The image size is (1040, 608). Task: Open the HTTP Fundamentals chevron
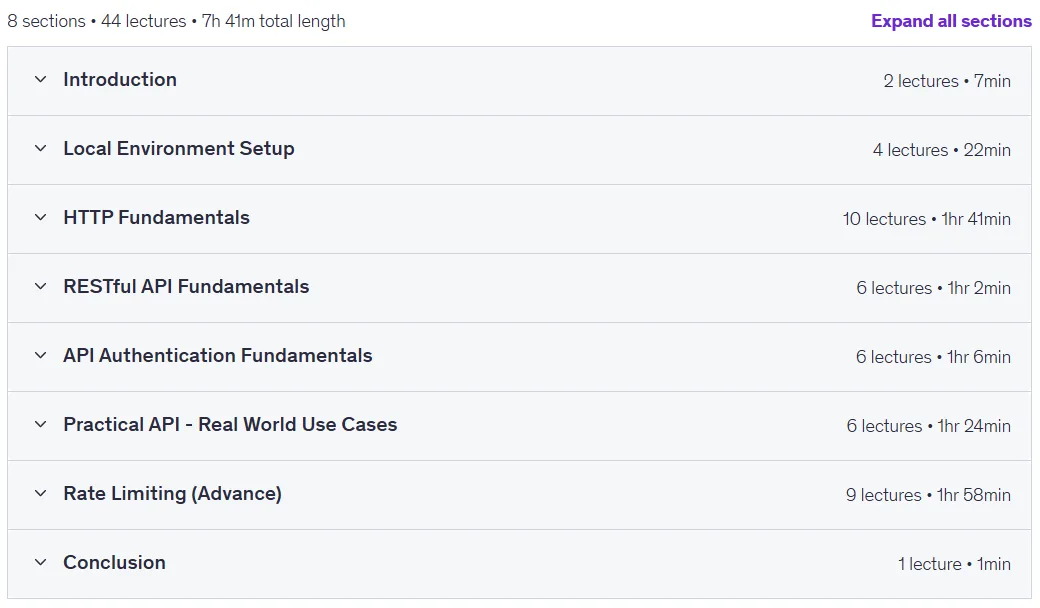(40, 217)
